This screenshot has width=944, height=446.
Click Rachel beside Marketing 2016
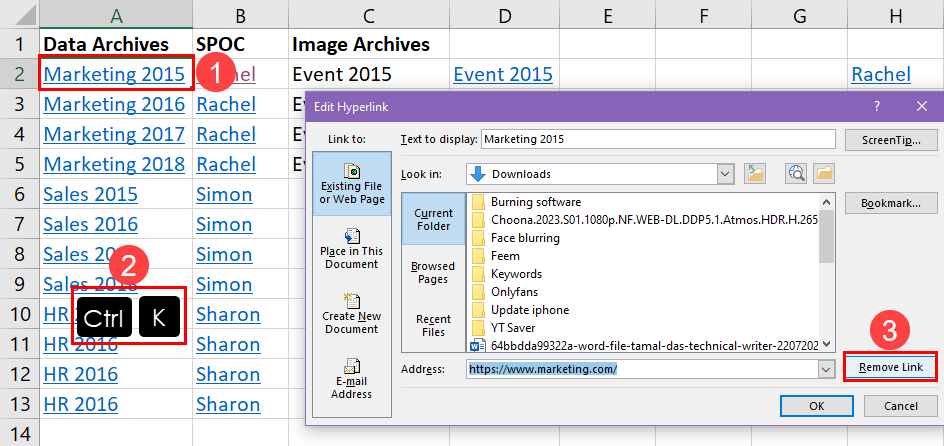[226, 104]
